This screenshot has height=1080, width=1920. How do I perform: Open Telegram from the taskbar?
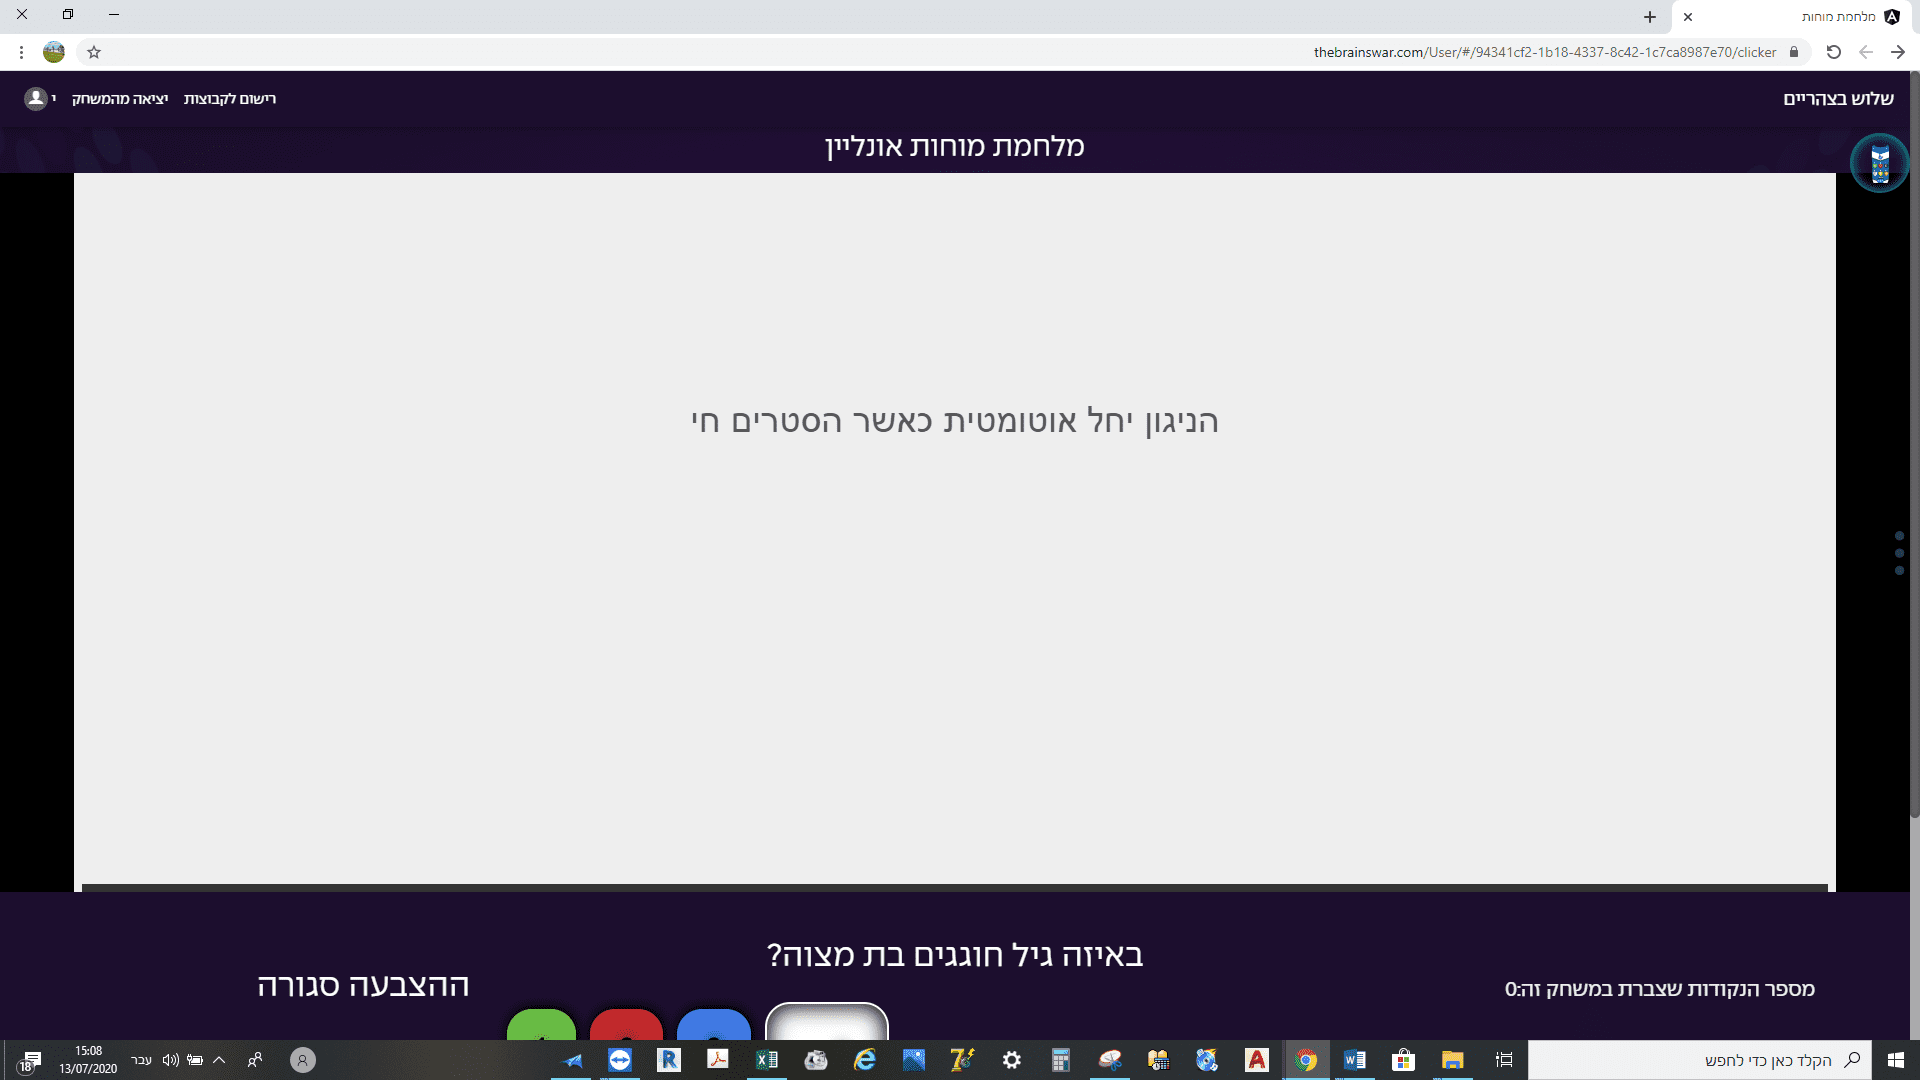click(572, 1060)
